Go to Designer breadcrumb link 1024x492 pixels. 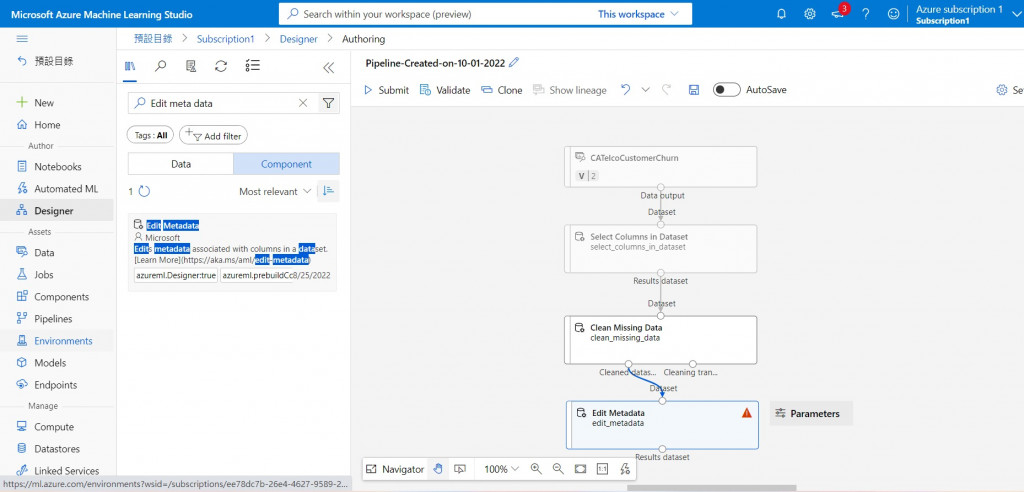(298, 39)
